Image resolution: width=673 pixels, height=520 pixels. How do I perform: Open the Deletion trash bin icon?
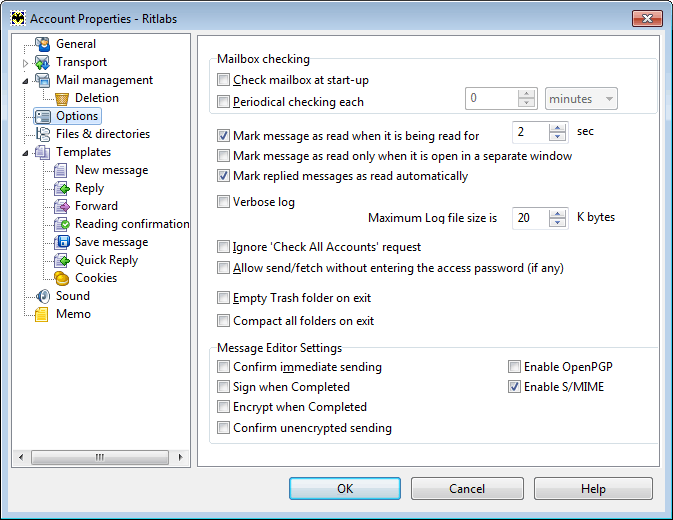pyautogui.click(x=62, y=98)
